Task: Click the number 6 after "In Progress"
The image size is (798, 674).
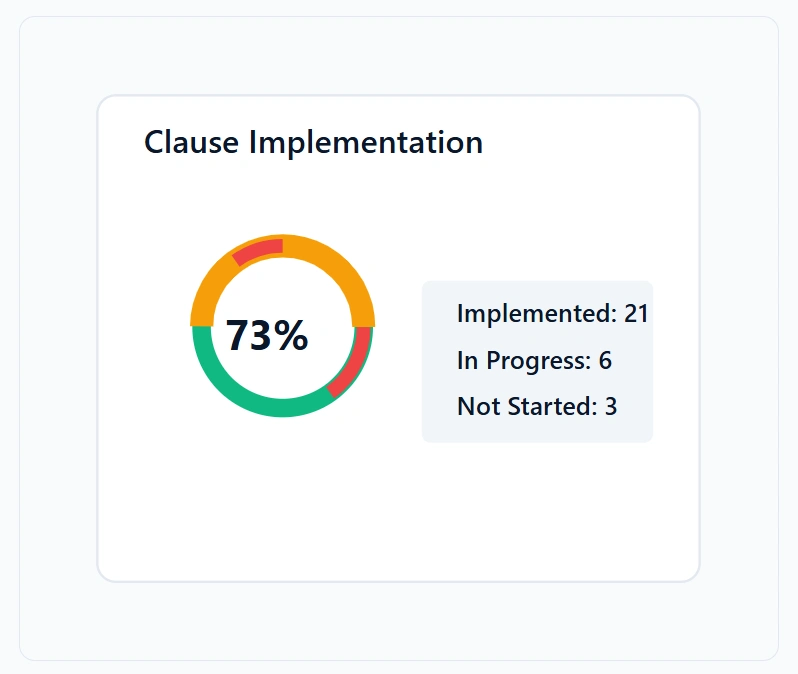Action: (x=605, y=360)
